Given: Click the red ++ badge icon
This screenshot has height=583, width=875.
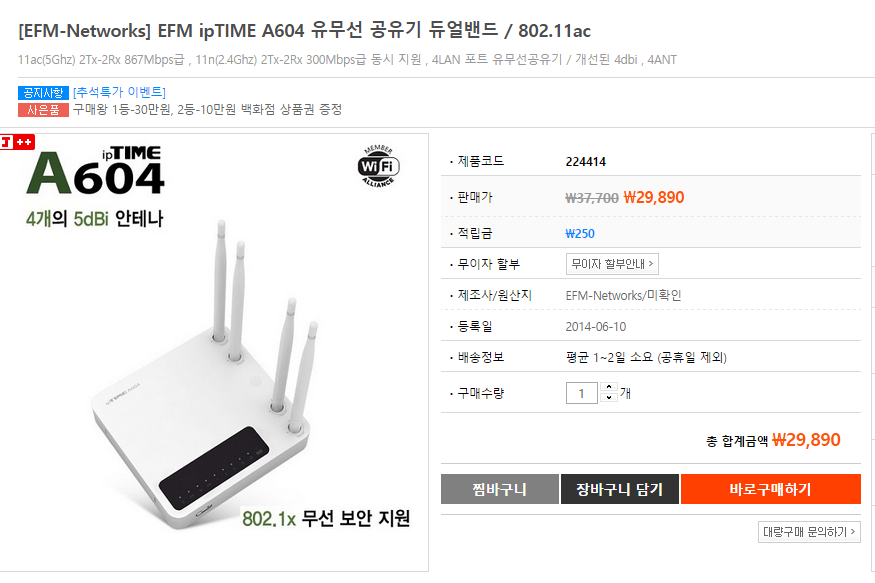Looking at the screenshot, I should [17, 142].
